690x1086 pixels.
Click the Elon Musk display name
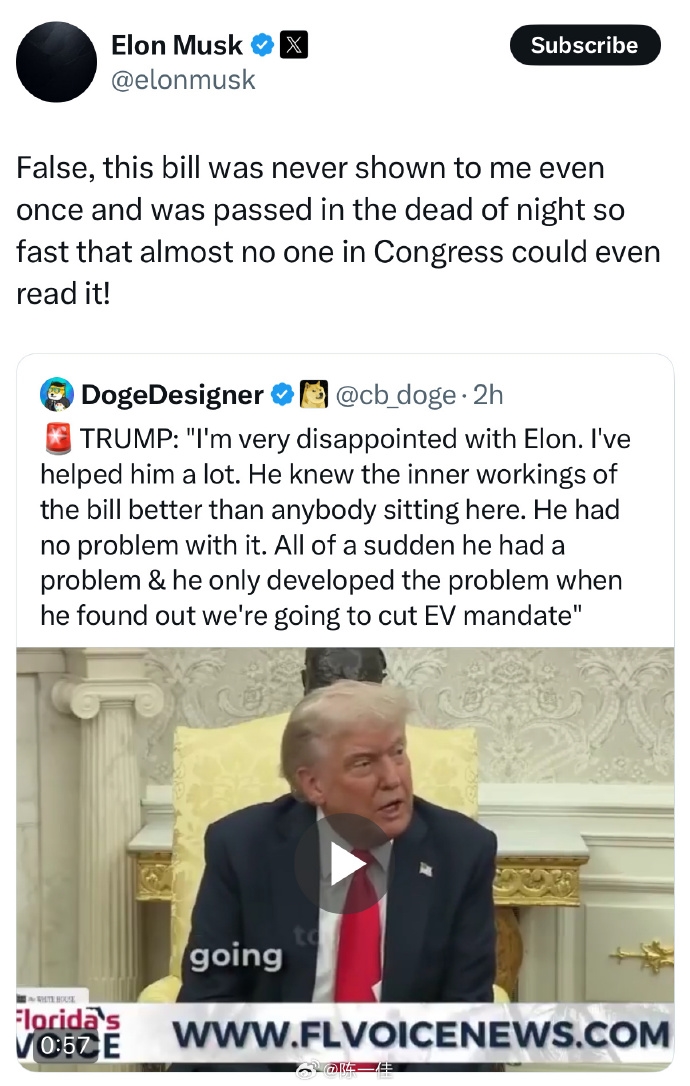[177, 45]
